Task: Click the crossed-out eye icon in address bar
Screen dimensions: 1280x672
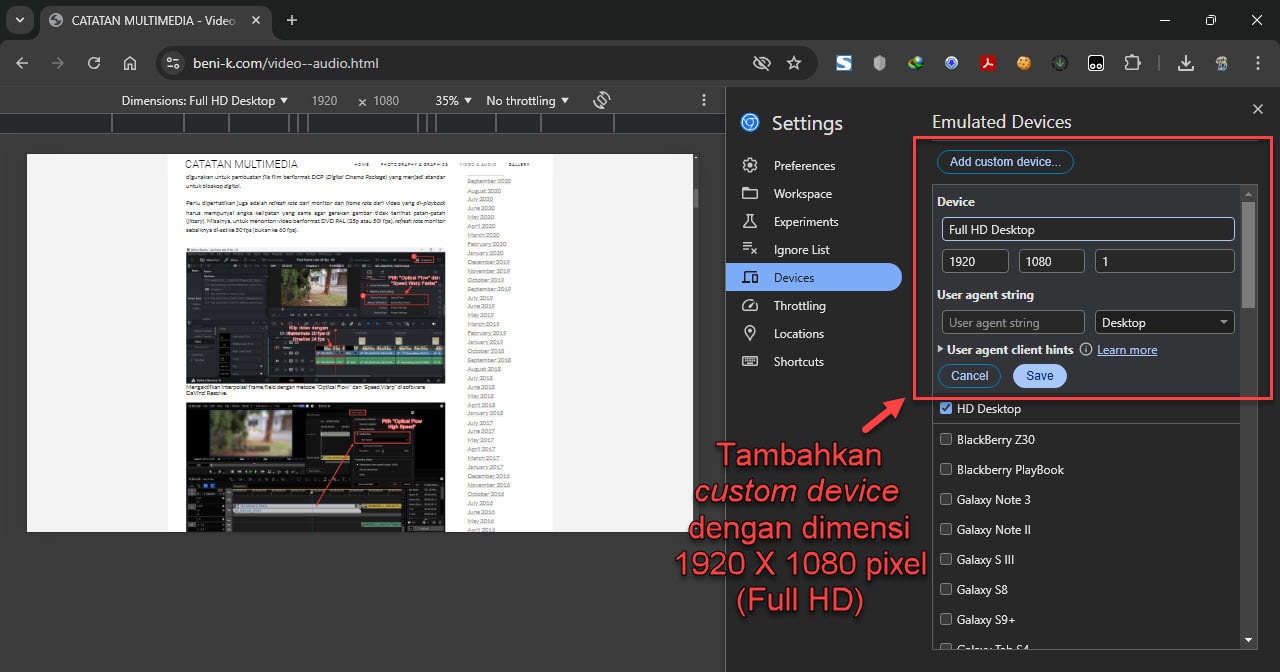Action: pos(762,63)
